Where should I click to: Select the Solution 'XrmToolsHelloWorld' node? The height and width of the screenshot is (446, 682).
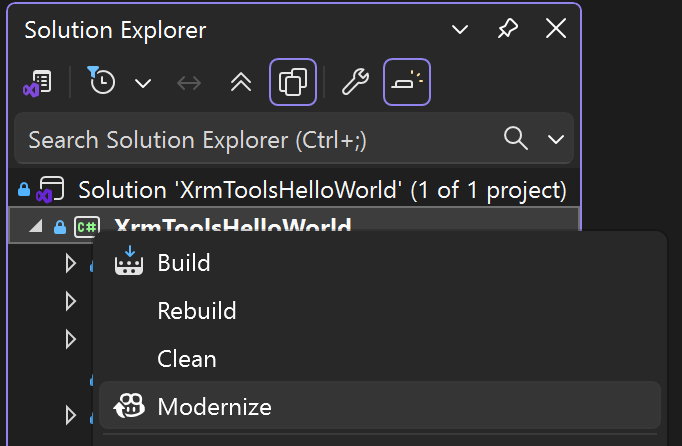(322, 189)
